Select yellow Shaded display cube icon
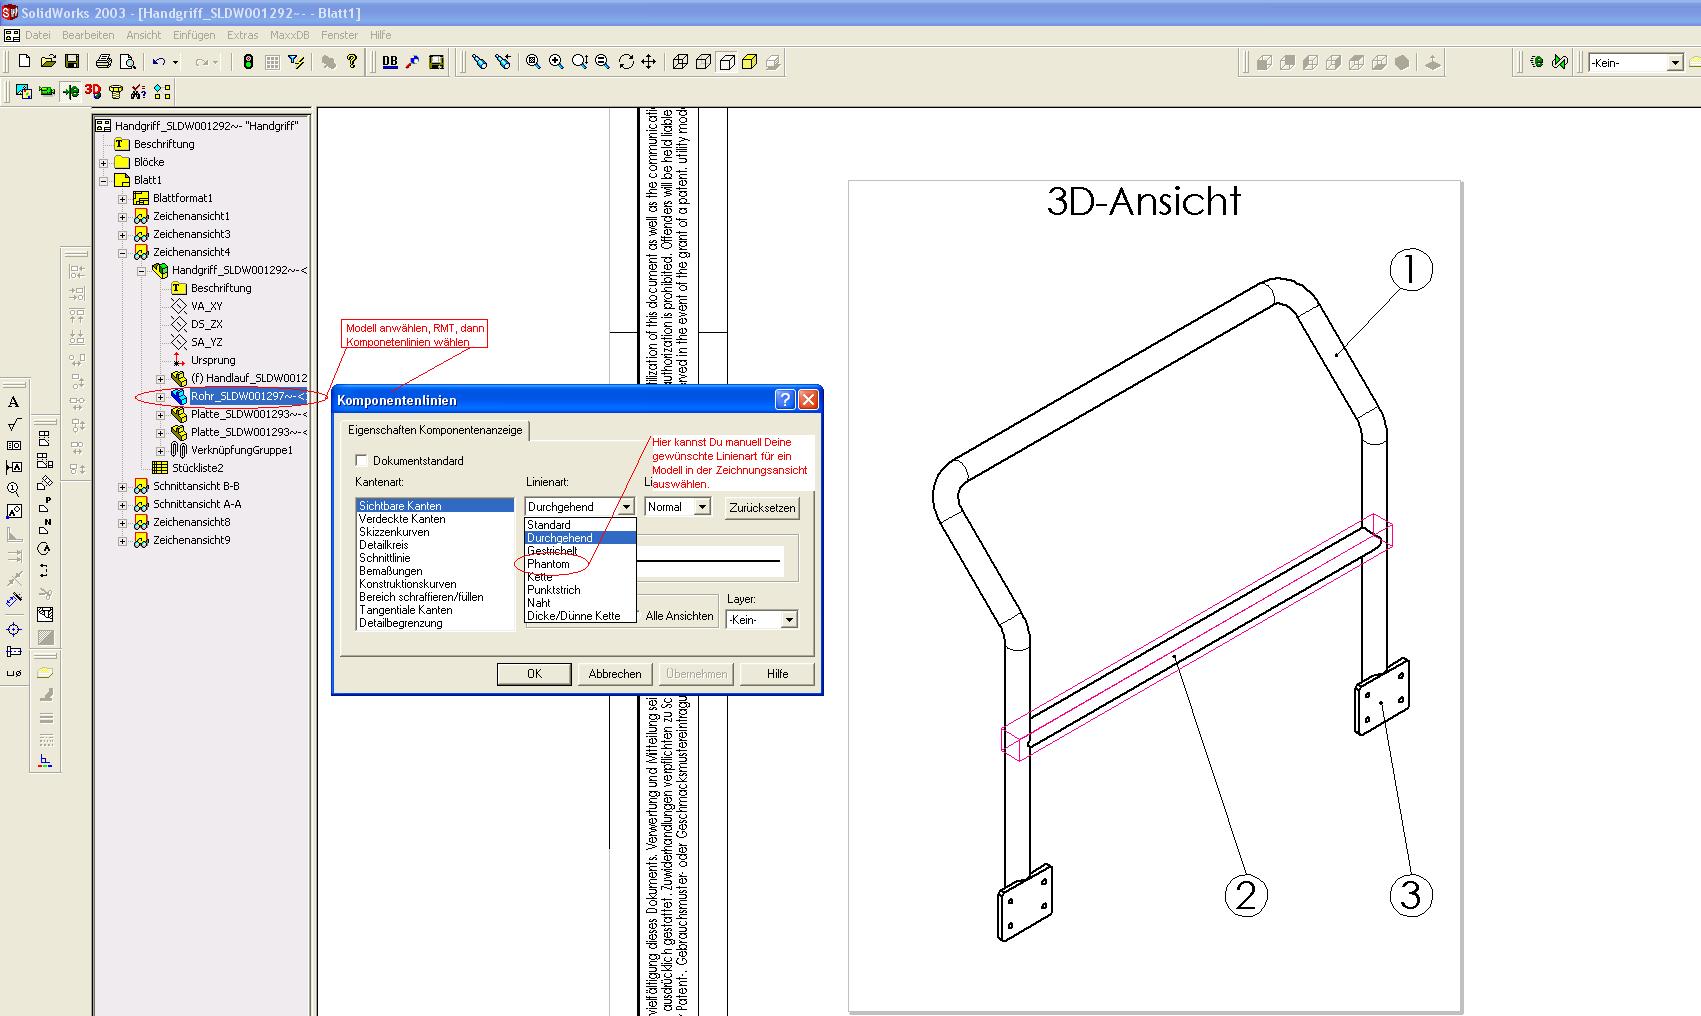Screen dimensions: 1701x1016 [x=750, y=62]
